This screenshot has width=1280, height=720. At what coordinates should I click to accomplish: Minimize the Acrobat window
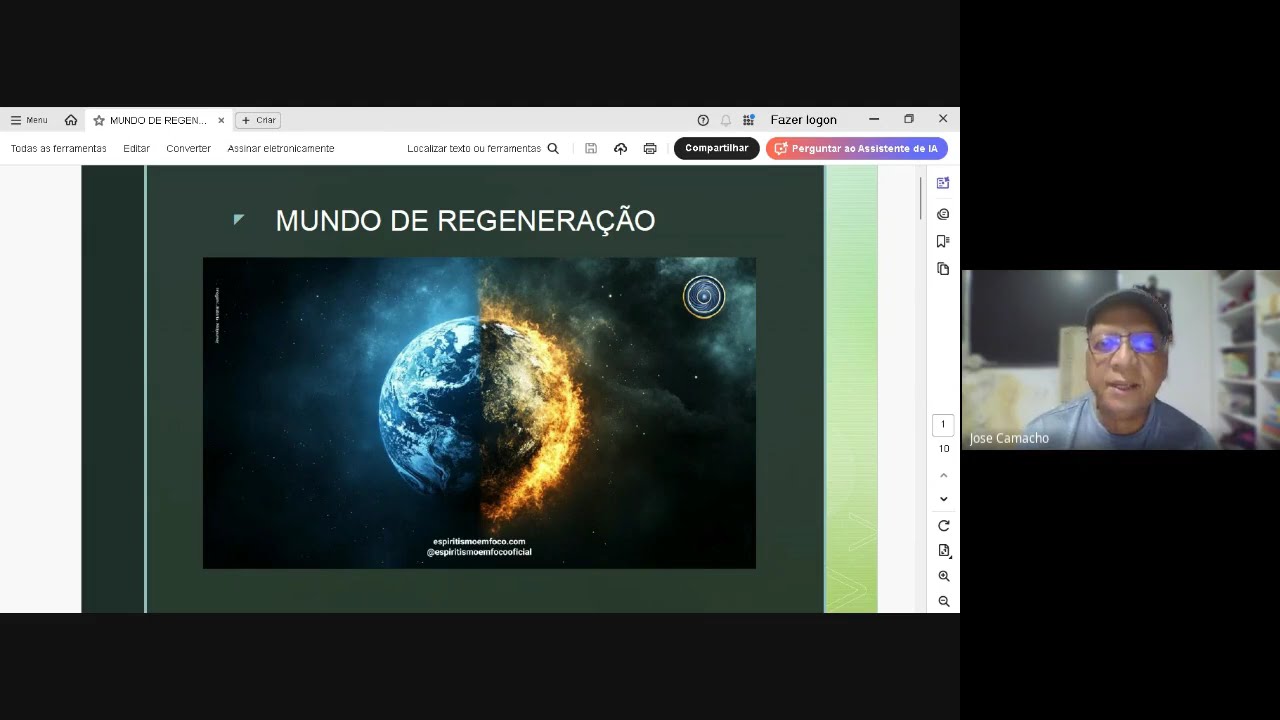coord(874,119)
